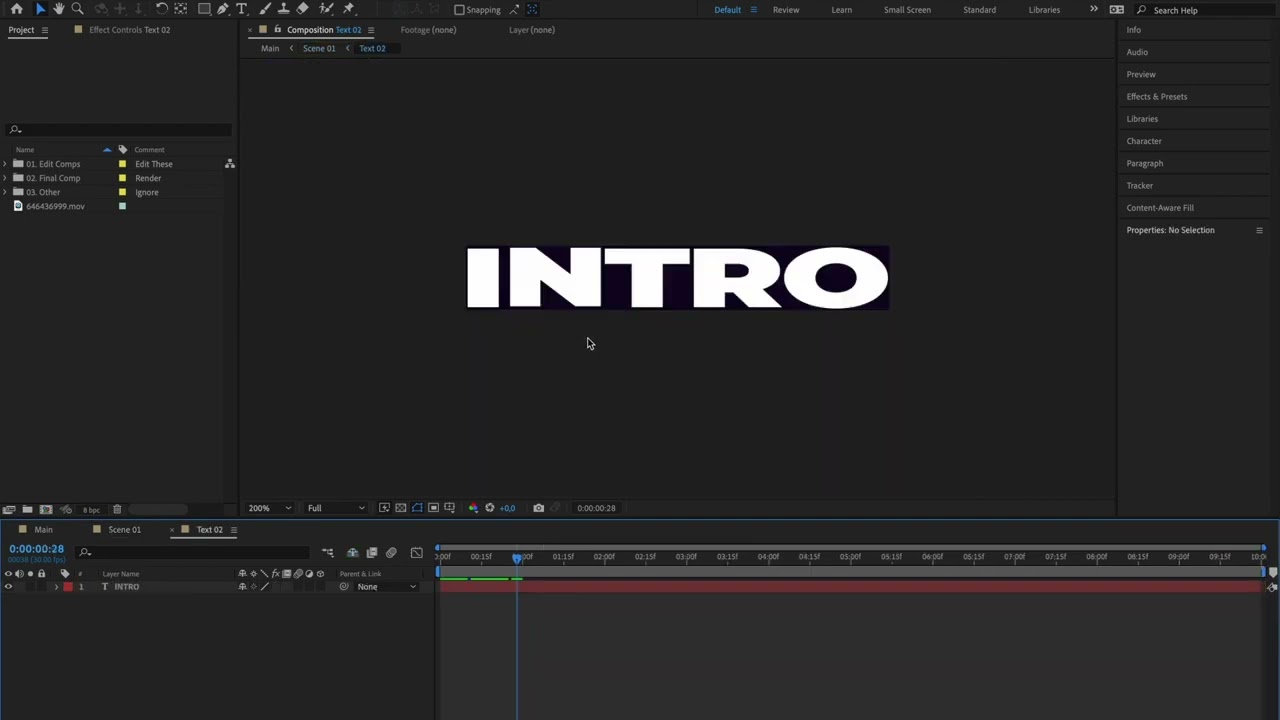Choose the Clone Stamp tool
Image resolution: width=1280 pixels, height=720 pixels.
(284, 9)
